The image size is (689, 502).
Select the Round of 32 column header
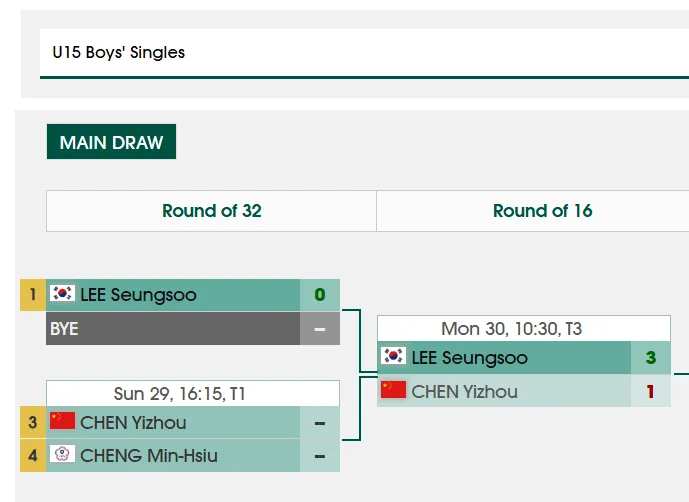(x=211, y=211)
